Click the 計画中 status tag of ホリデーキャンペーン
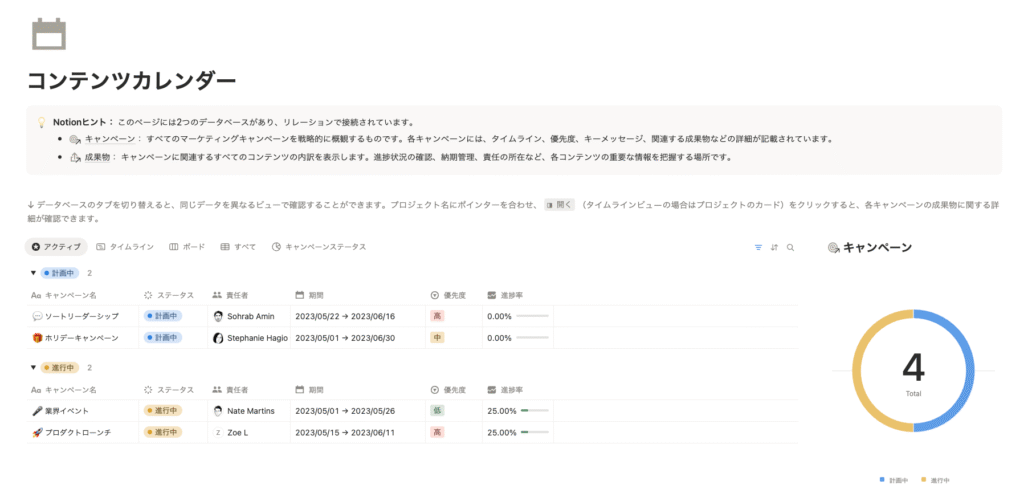Image resolution: width=1024 pixels, height=501 pixels. pyautogui.click(x=163, y=338)
